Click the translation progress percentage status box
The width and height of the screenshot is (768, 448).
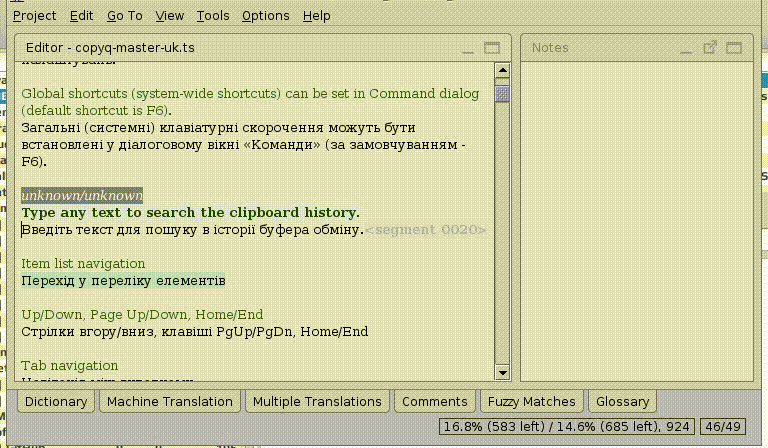point(566,427)
